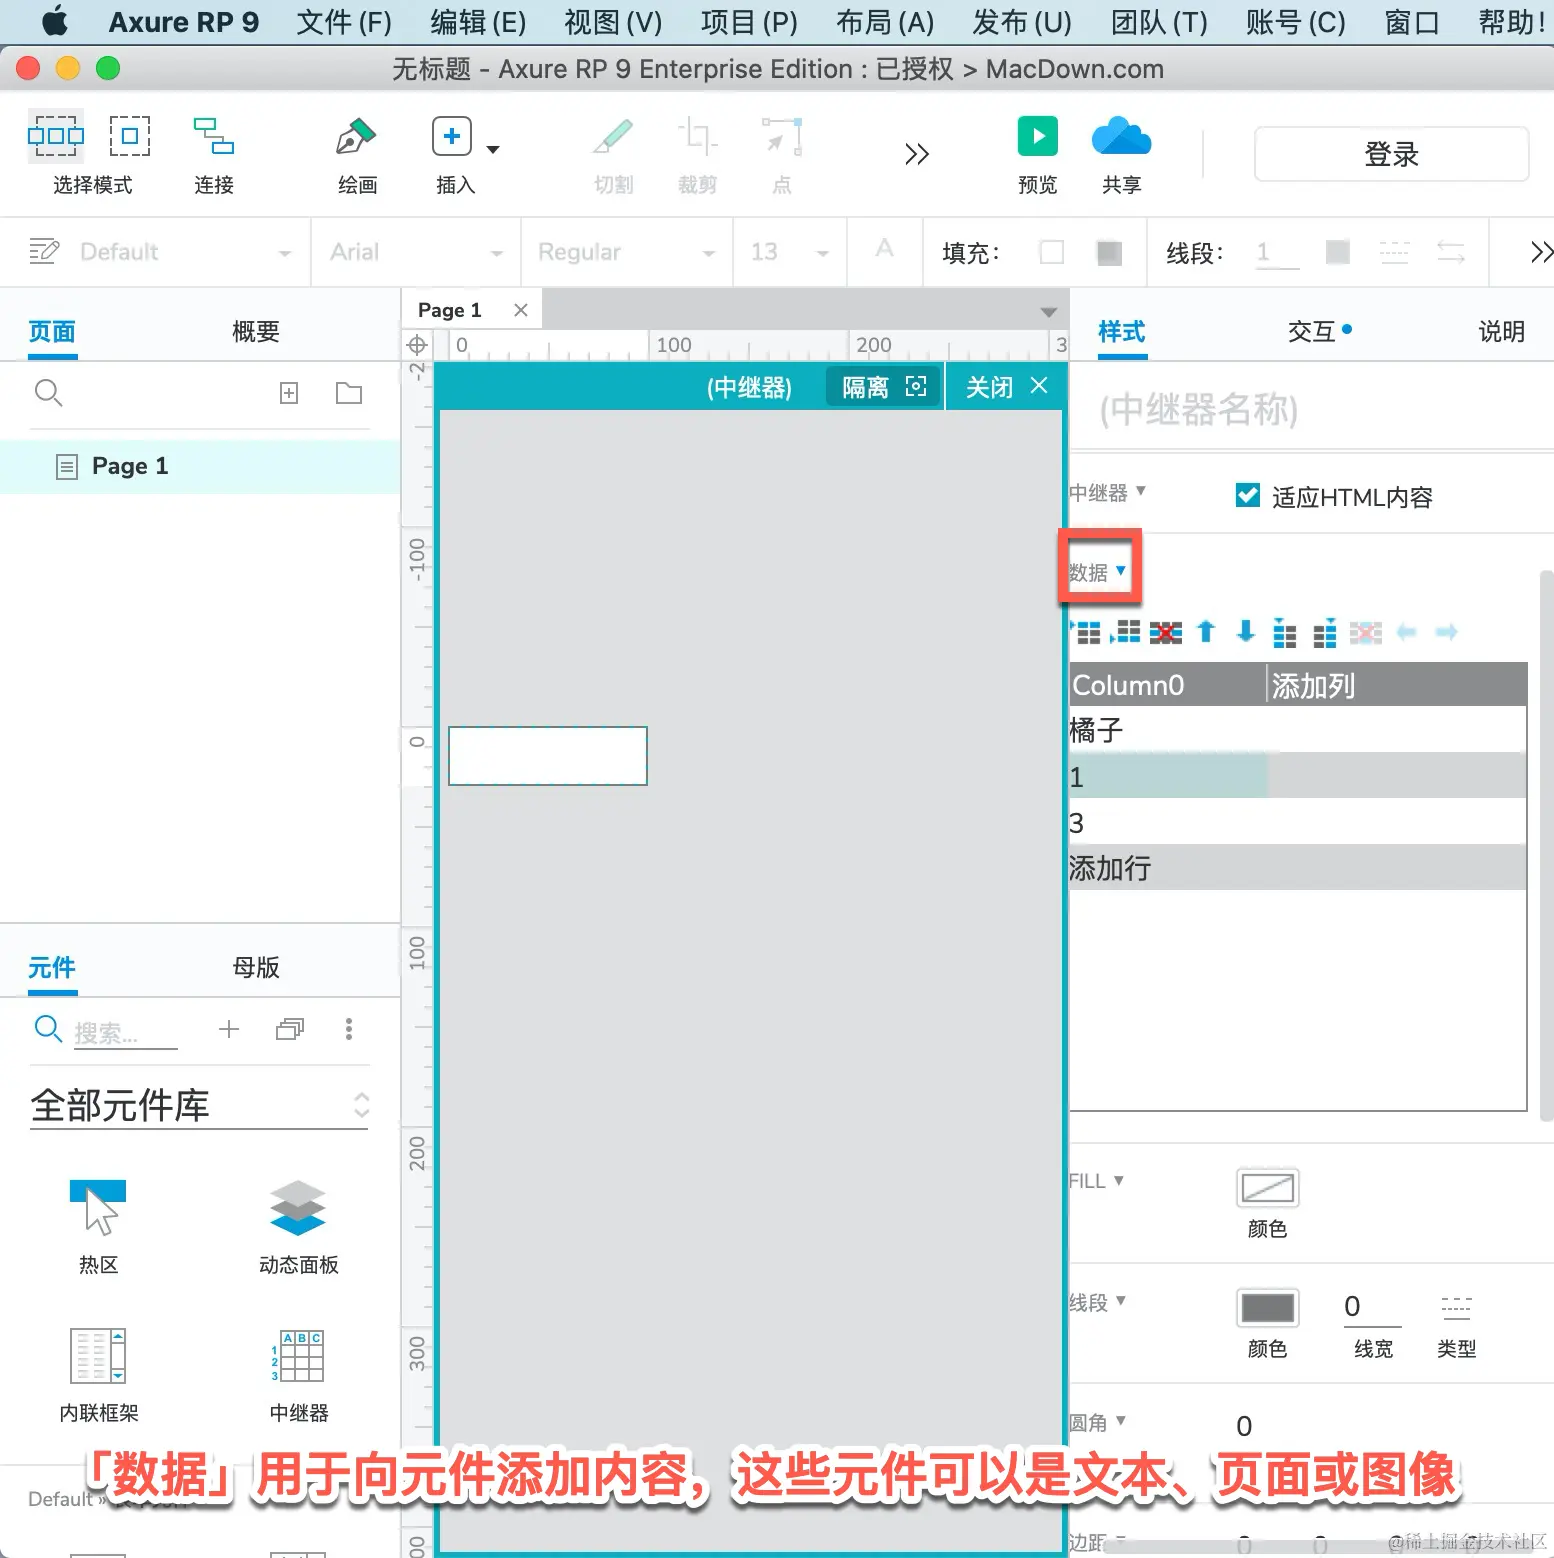Click 关闭 to close repeater editing
The width and height of the screenshot is (1554, 1558).
coord(1006,387)
